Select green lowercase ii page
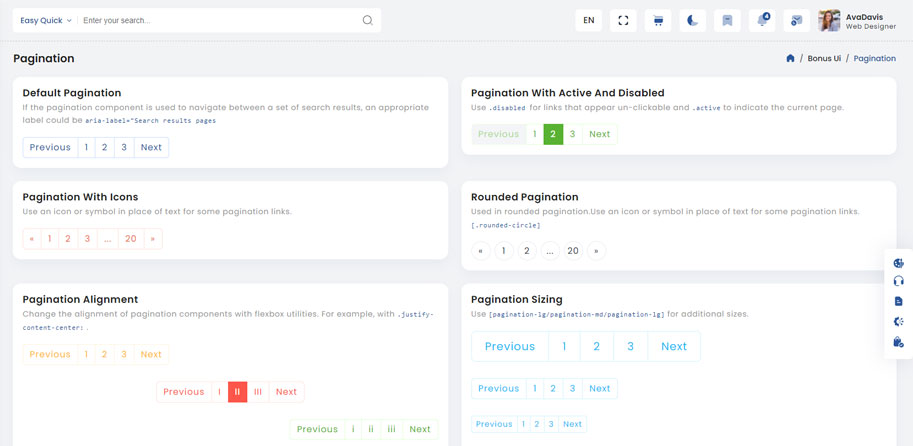 [371, 429]
